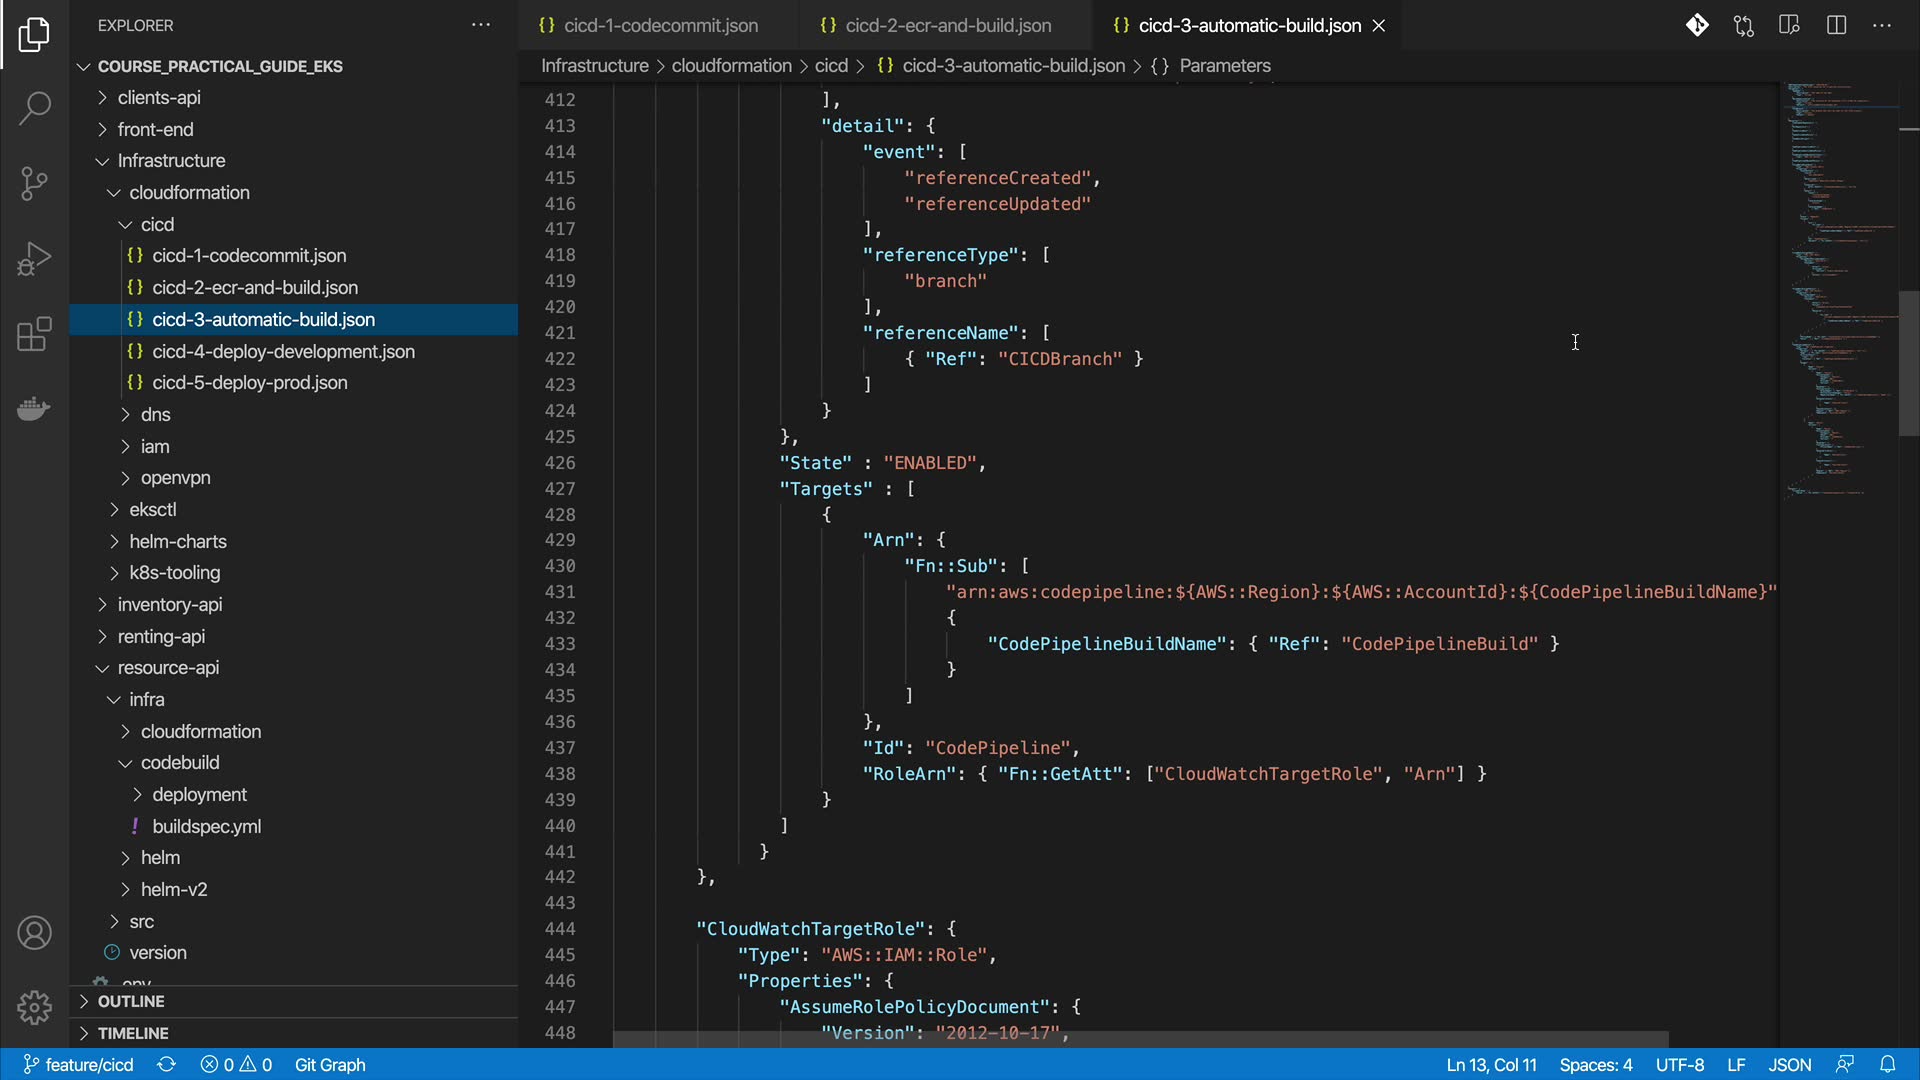Open the Run and Debug view

click(34, 258)
